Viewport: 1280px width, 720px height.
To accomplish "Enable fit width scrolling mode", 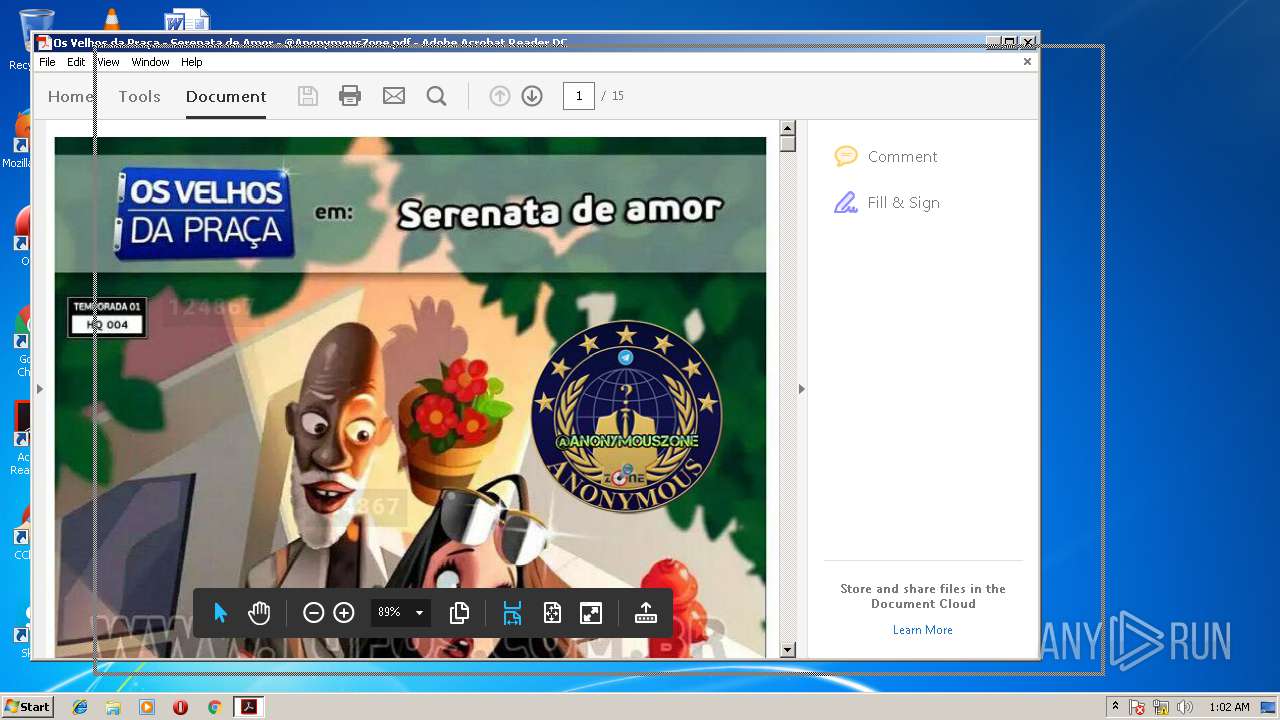I will [512, 613].
